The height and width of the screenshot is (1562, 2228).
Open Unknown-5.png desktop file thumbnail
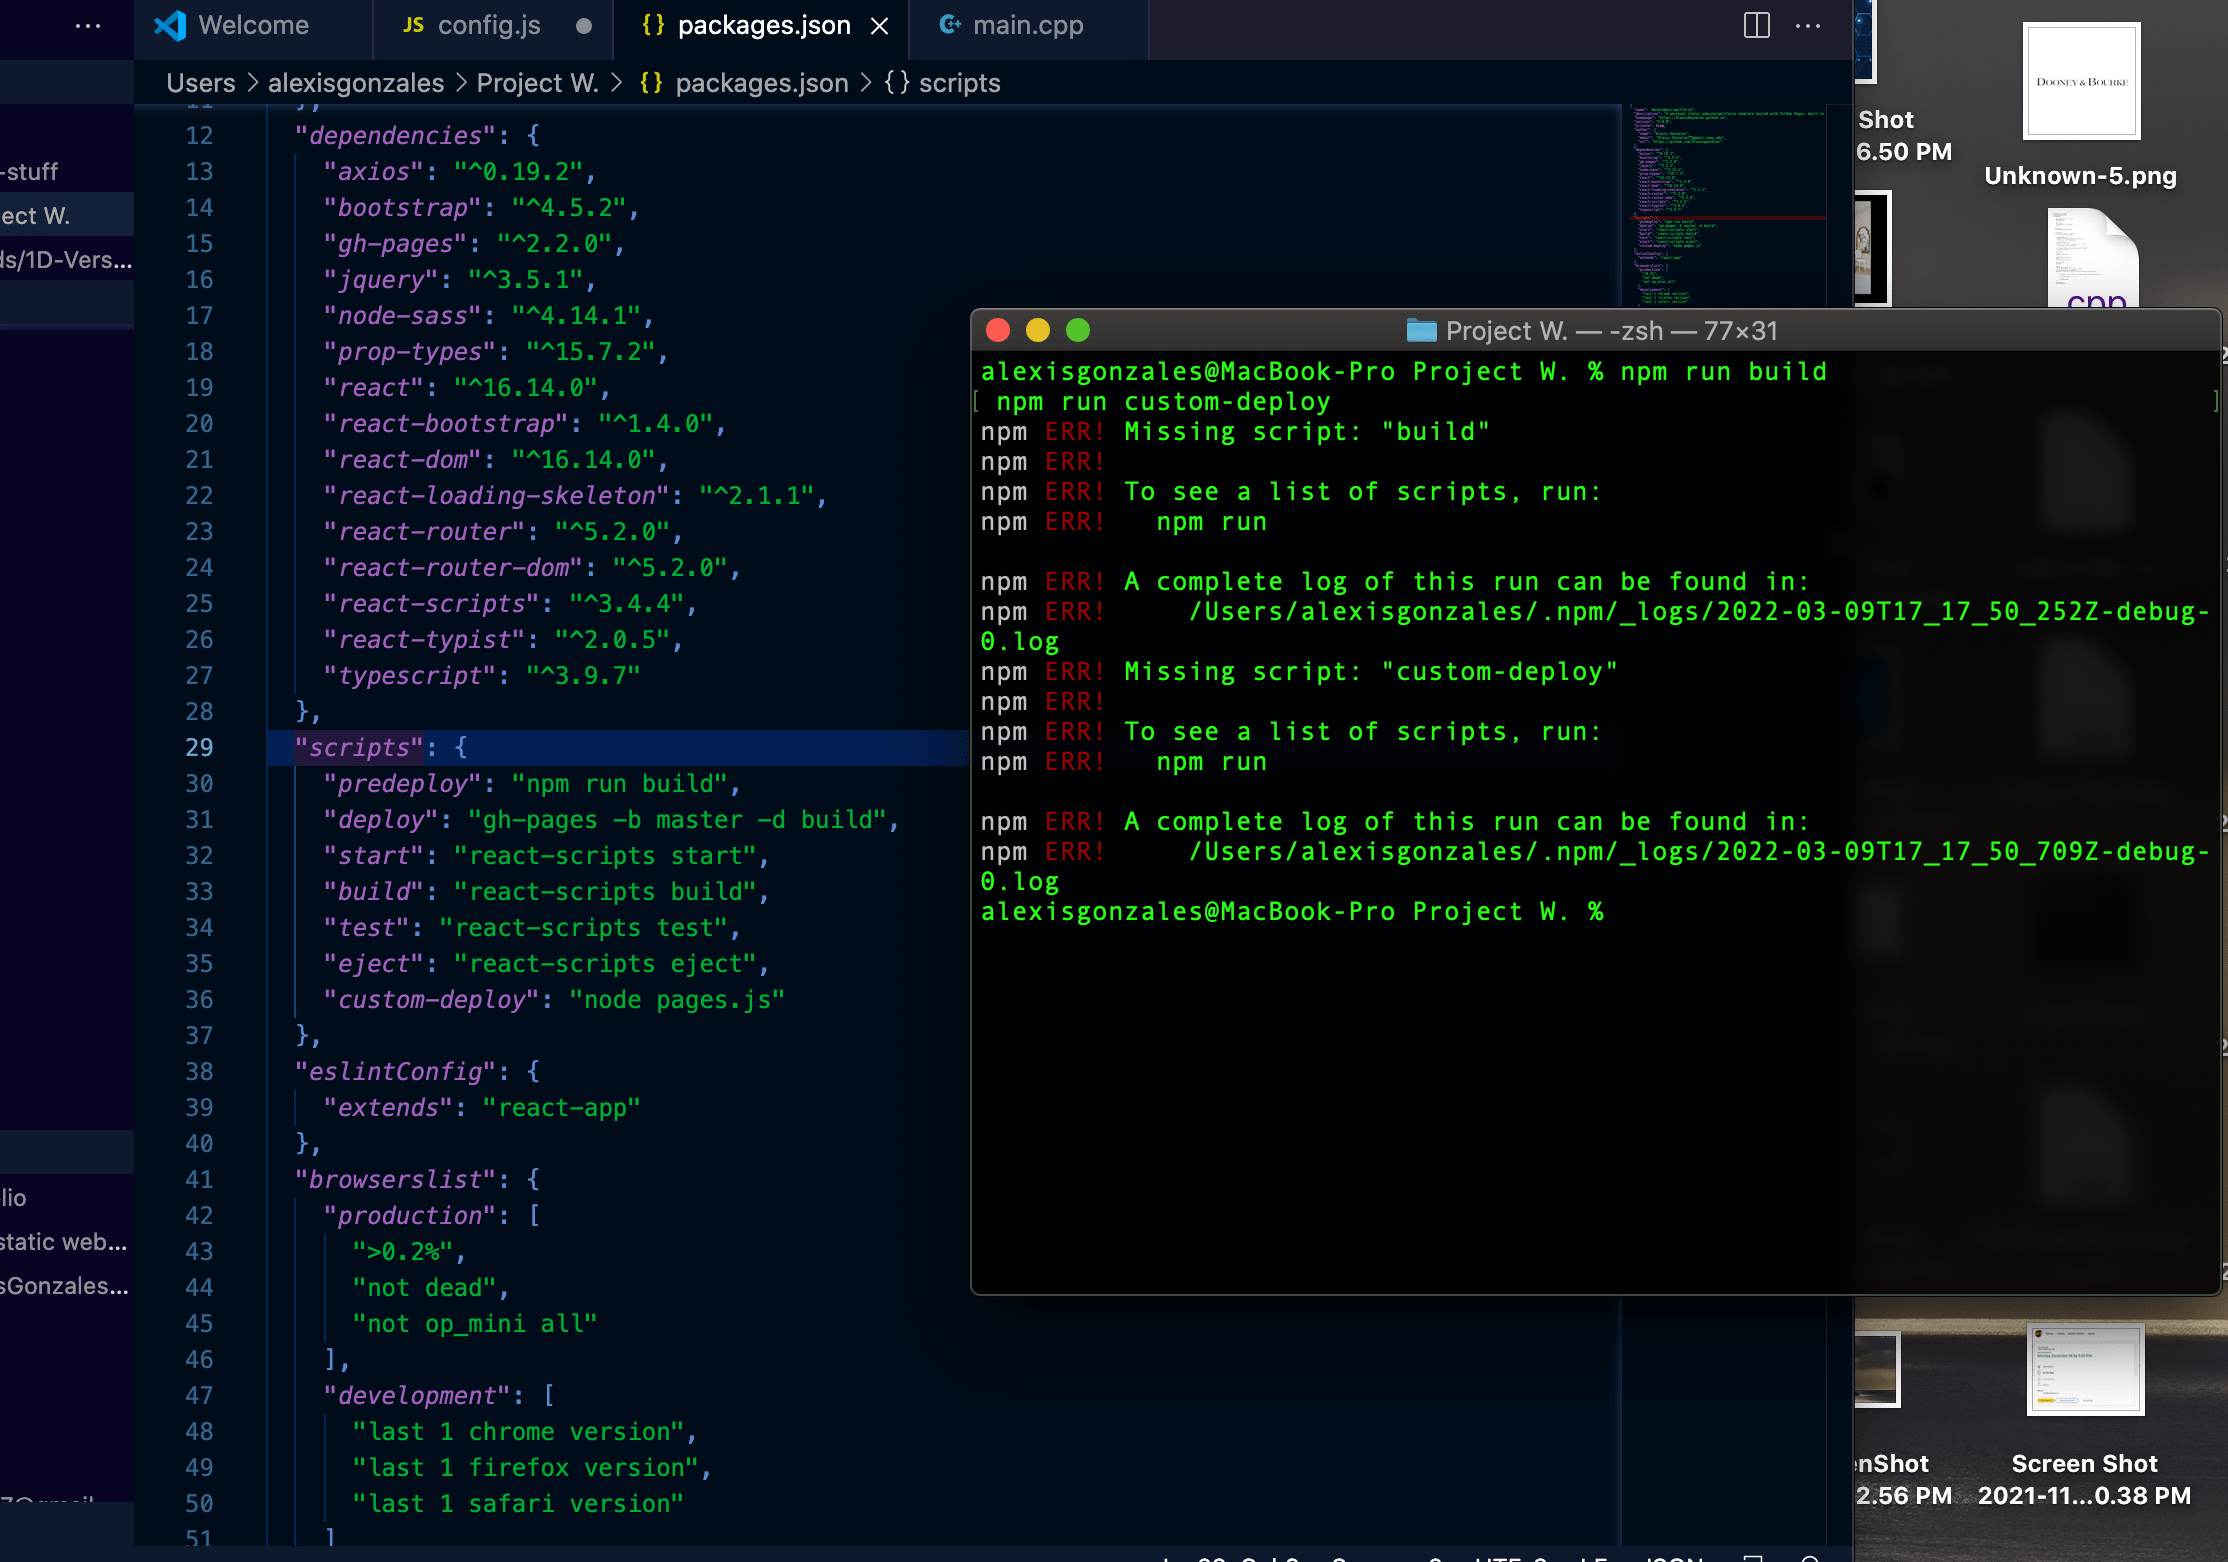click(2081, 82)
